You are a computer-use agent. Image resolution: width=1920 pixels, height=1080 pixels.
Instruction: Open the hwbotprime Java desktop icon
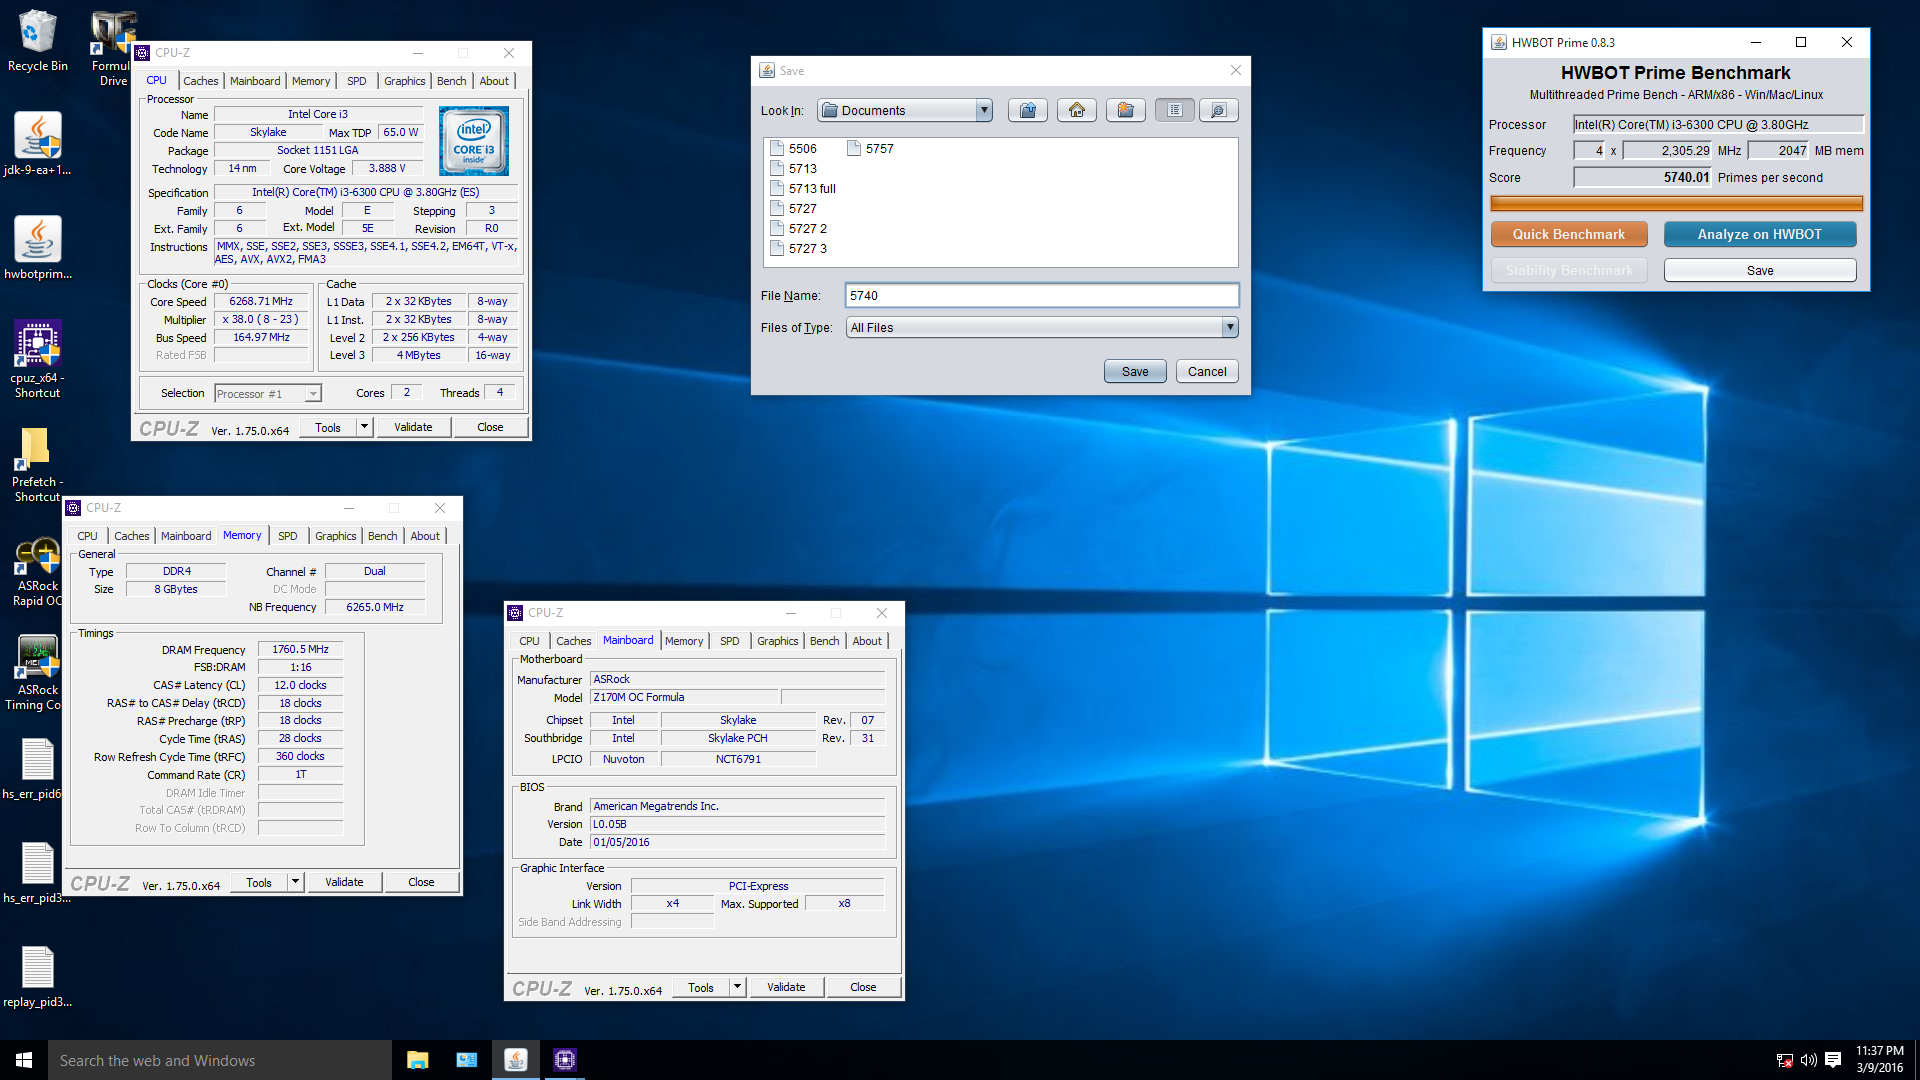click(x=38, y=249)
